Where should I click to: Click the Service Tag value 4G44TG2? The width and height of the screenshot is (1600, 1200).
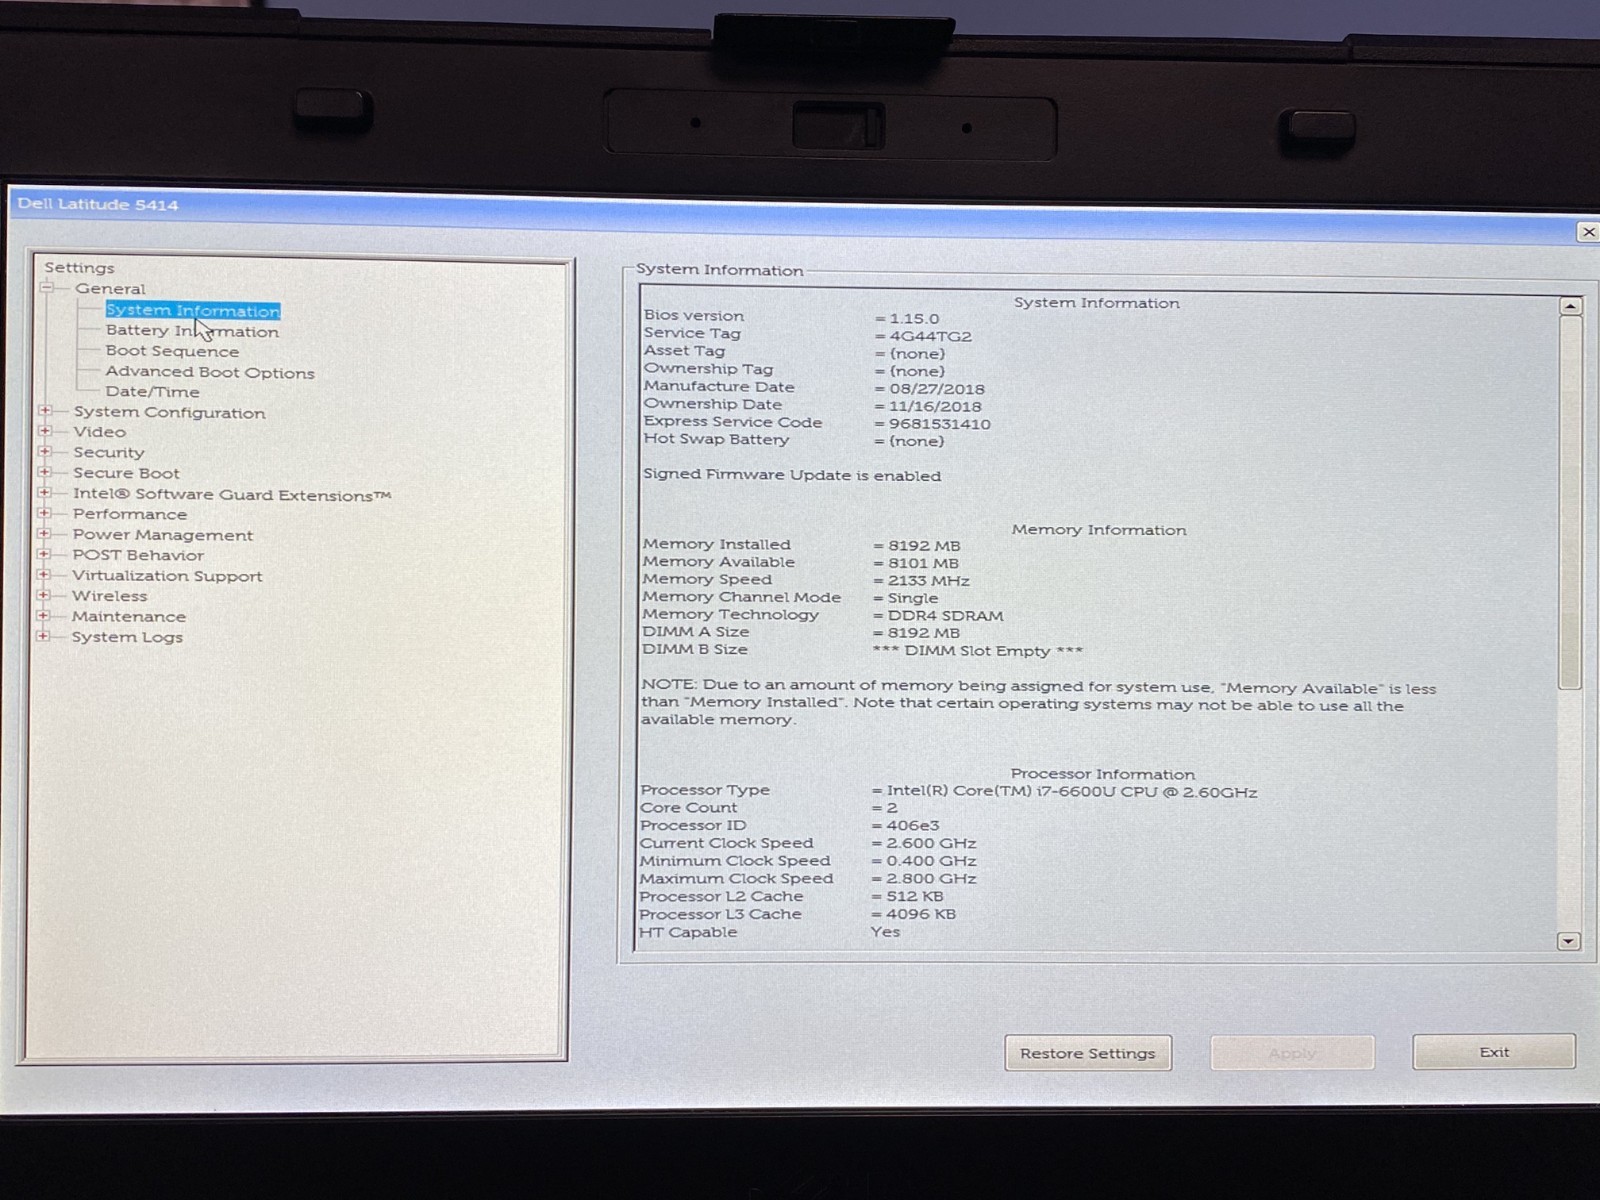point(930,336)
